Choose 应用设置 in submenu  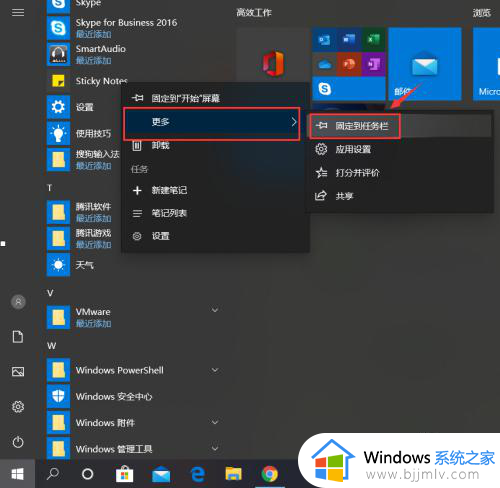point(400,149)
